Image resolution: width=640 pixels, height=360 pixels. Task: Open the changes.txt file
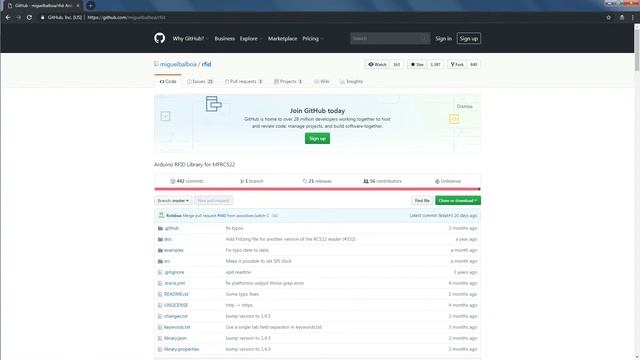[x=176, y=316]
